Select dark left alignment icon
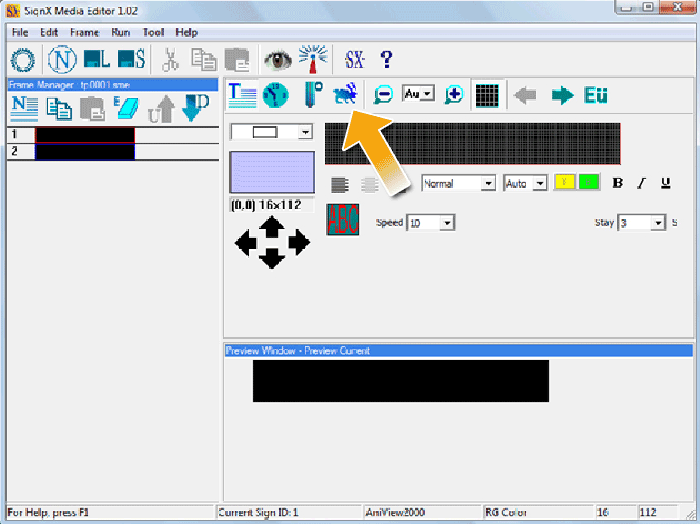The width and height of the screenshot is (700, 524). [x=340, y=184]
